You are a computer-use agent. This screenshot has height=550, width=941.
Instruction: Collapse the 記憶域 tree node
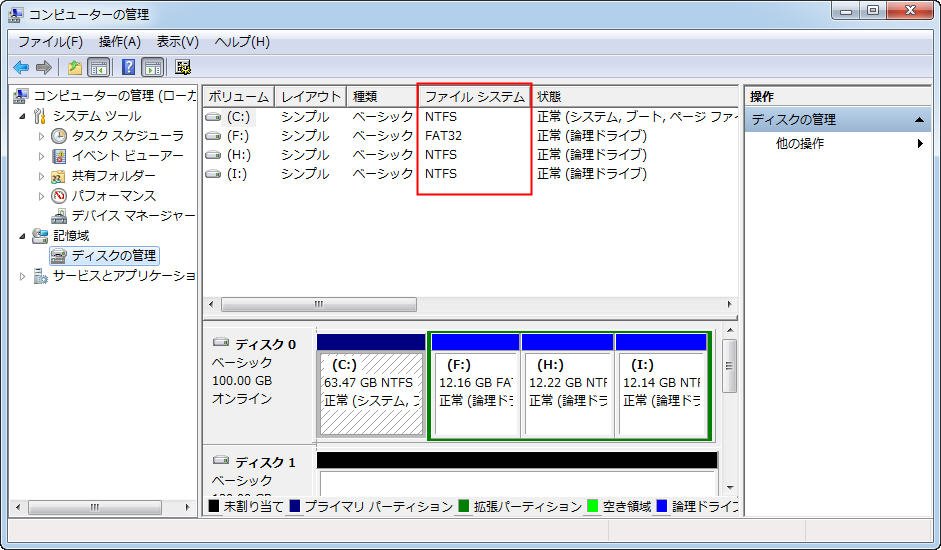pos(23,236)
